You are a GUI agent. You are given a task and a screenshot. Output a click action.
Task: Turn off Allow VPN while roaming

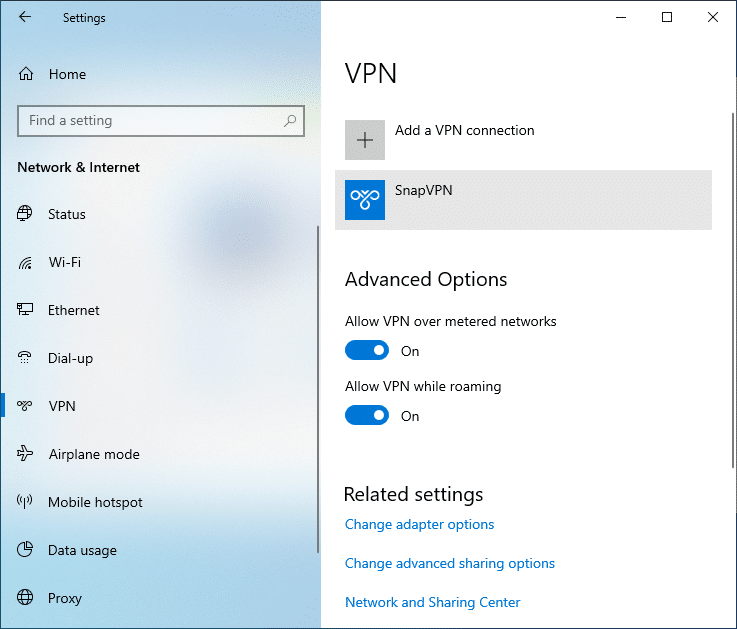(367, 415)
